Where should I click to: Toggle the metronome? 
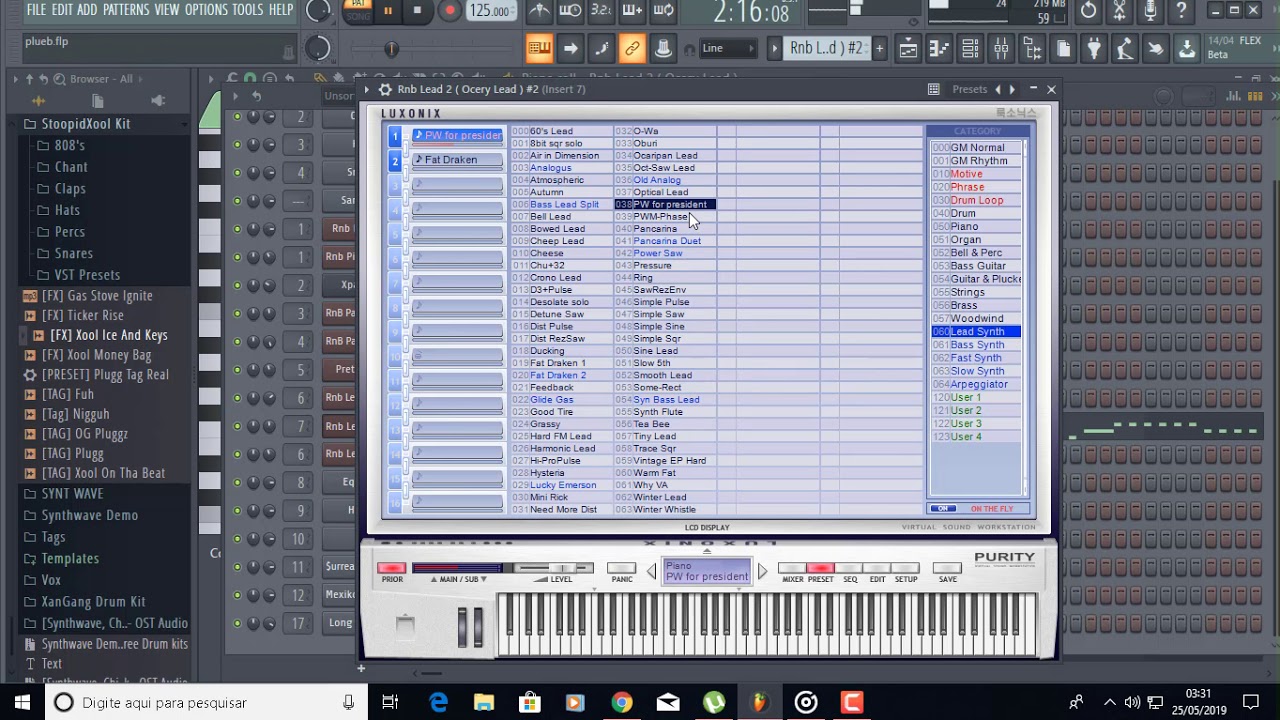click(540, 11)
